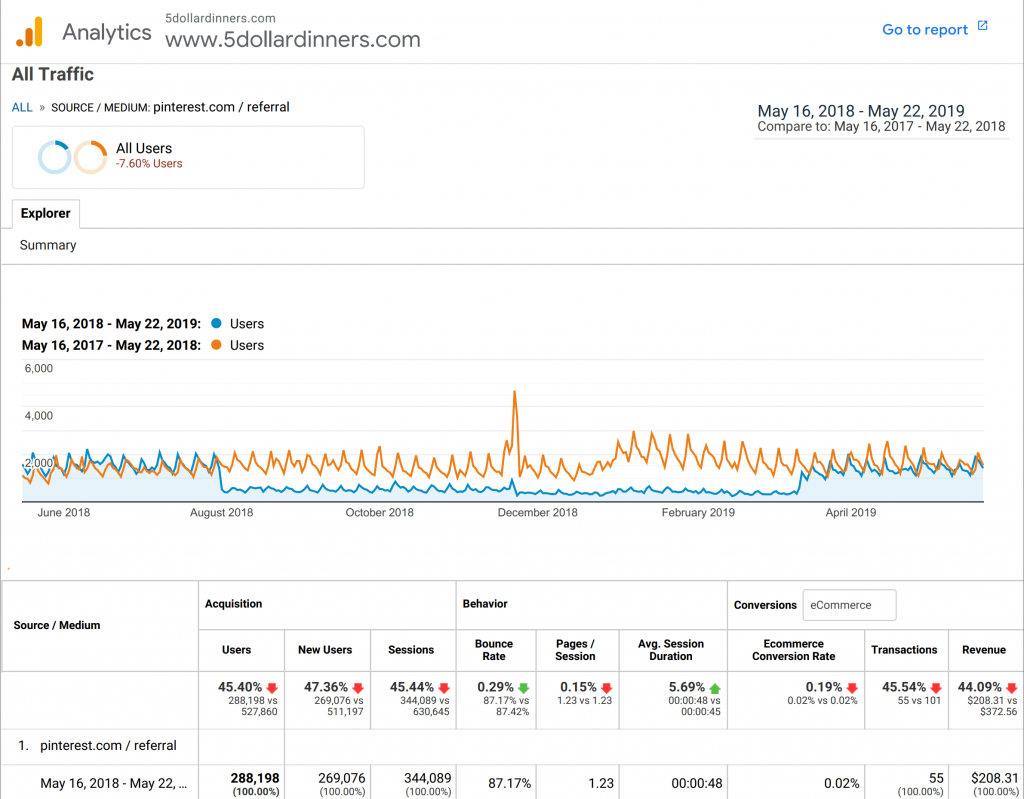The height and width of the screenshot is (799, 1024).
Task: Click the Source / Medium column header
Action: (57, 625)
